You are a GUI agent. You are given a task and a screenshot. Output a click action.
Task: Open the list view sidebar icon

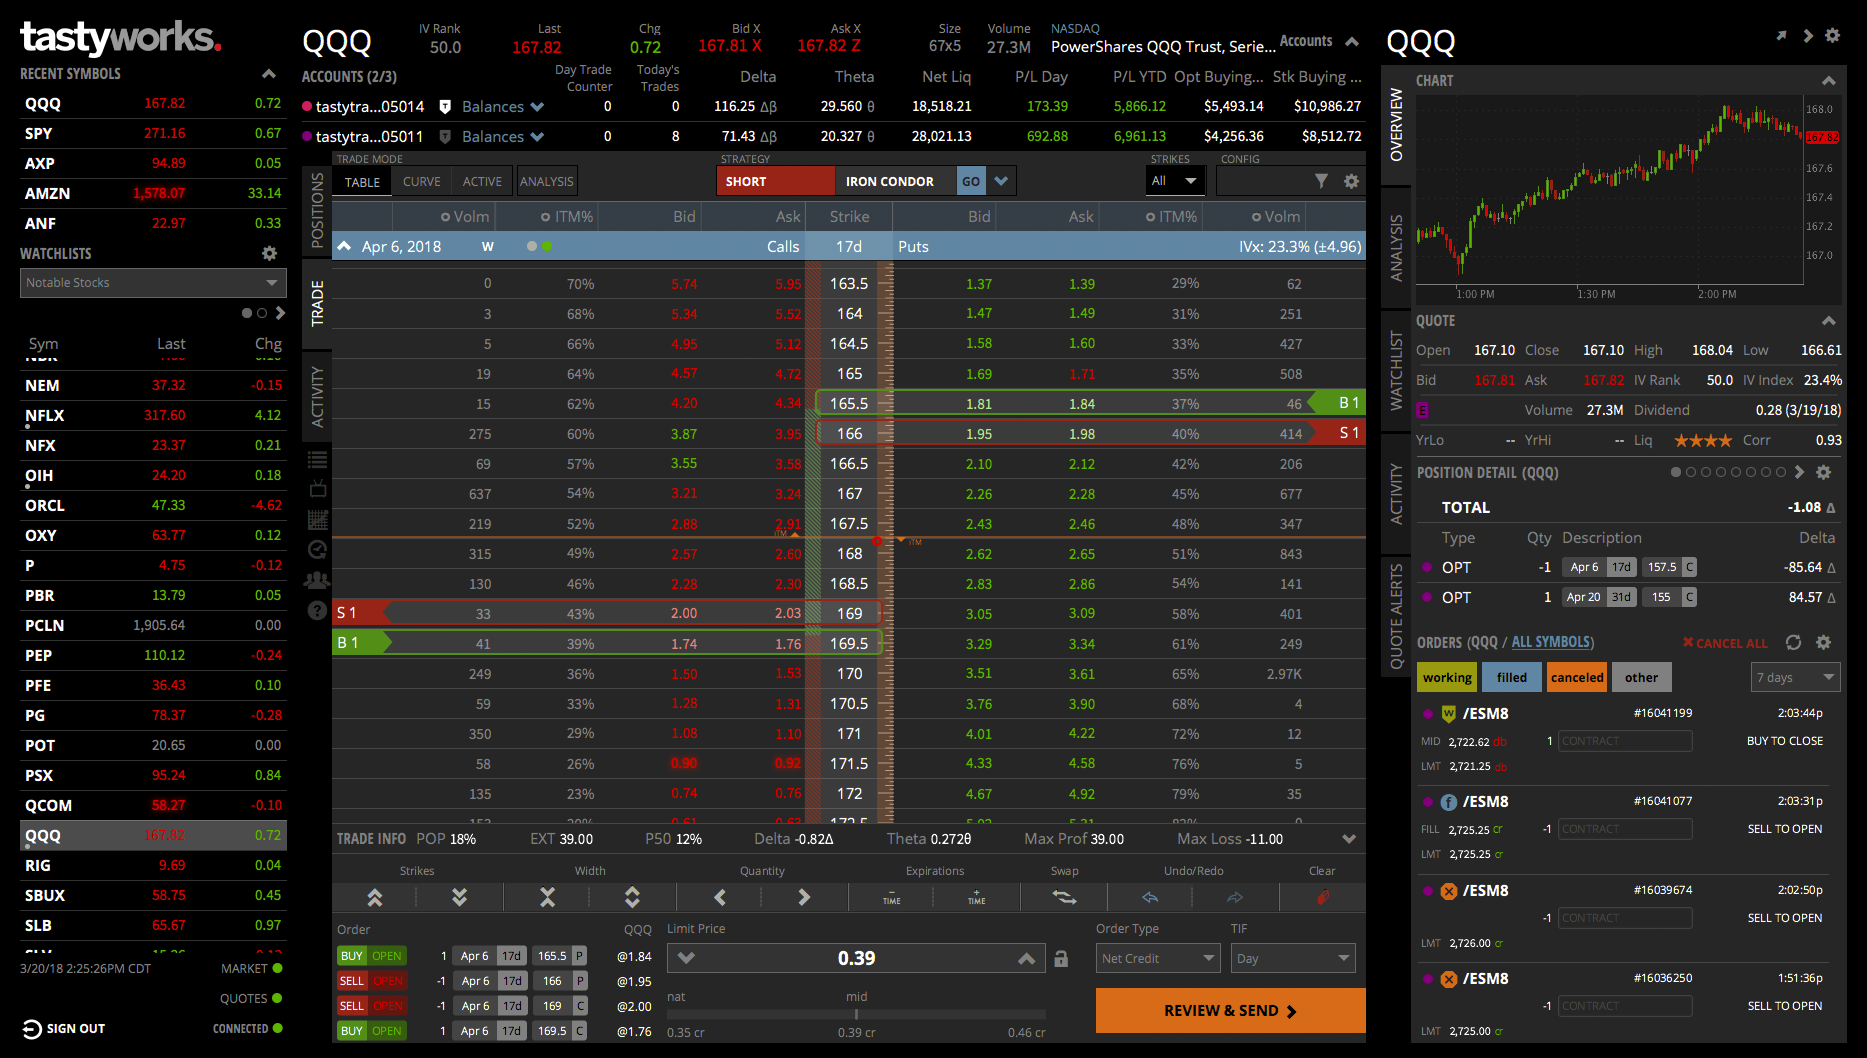tap(317, 460)
